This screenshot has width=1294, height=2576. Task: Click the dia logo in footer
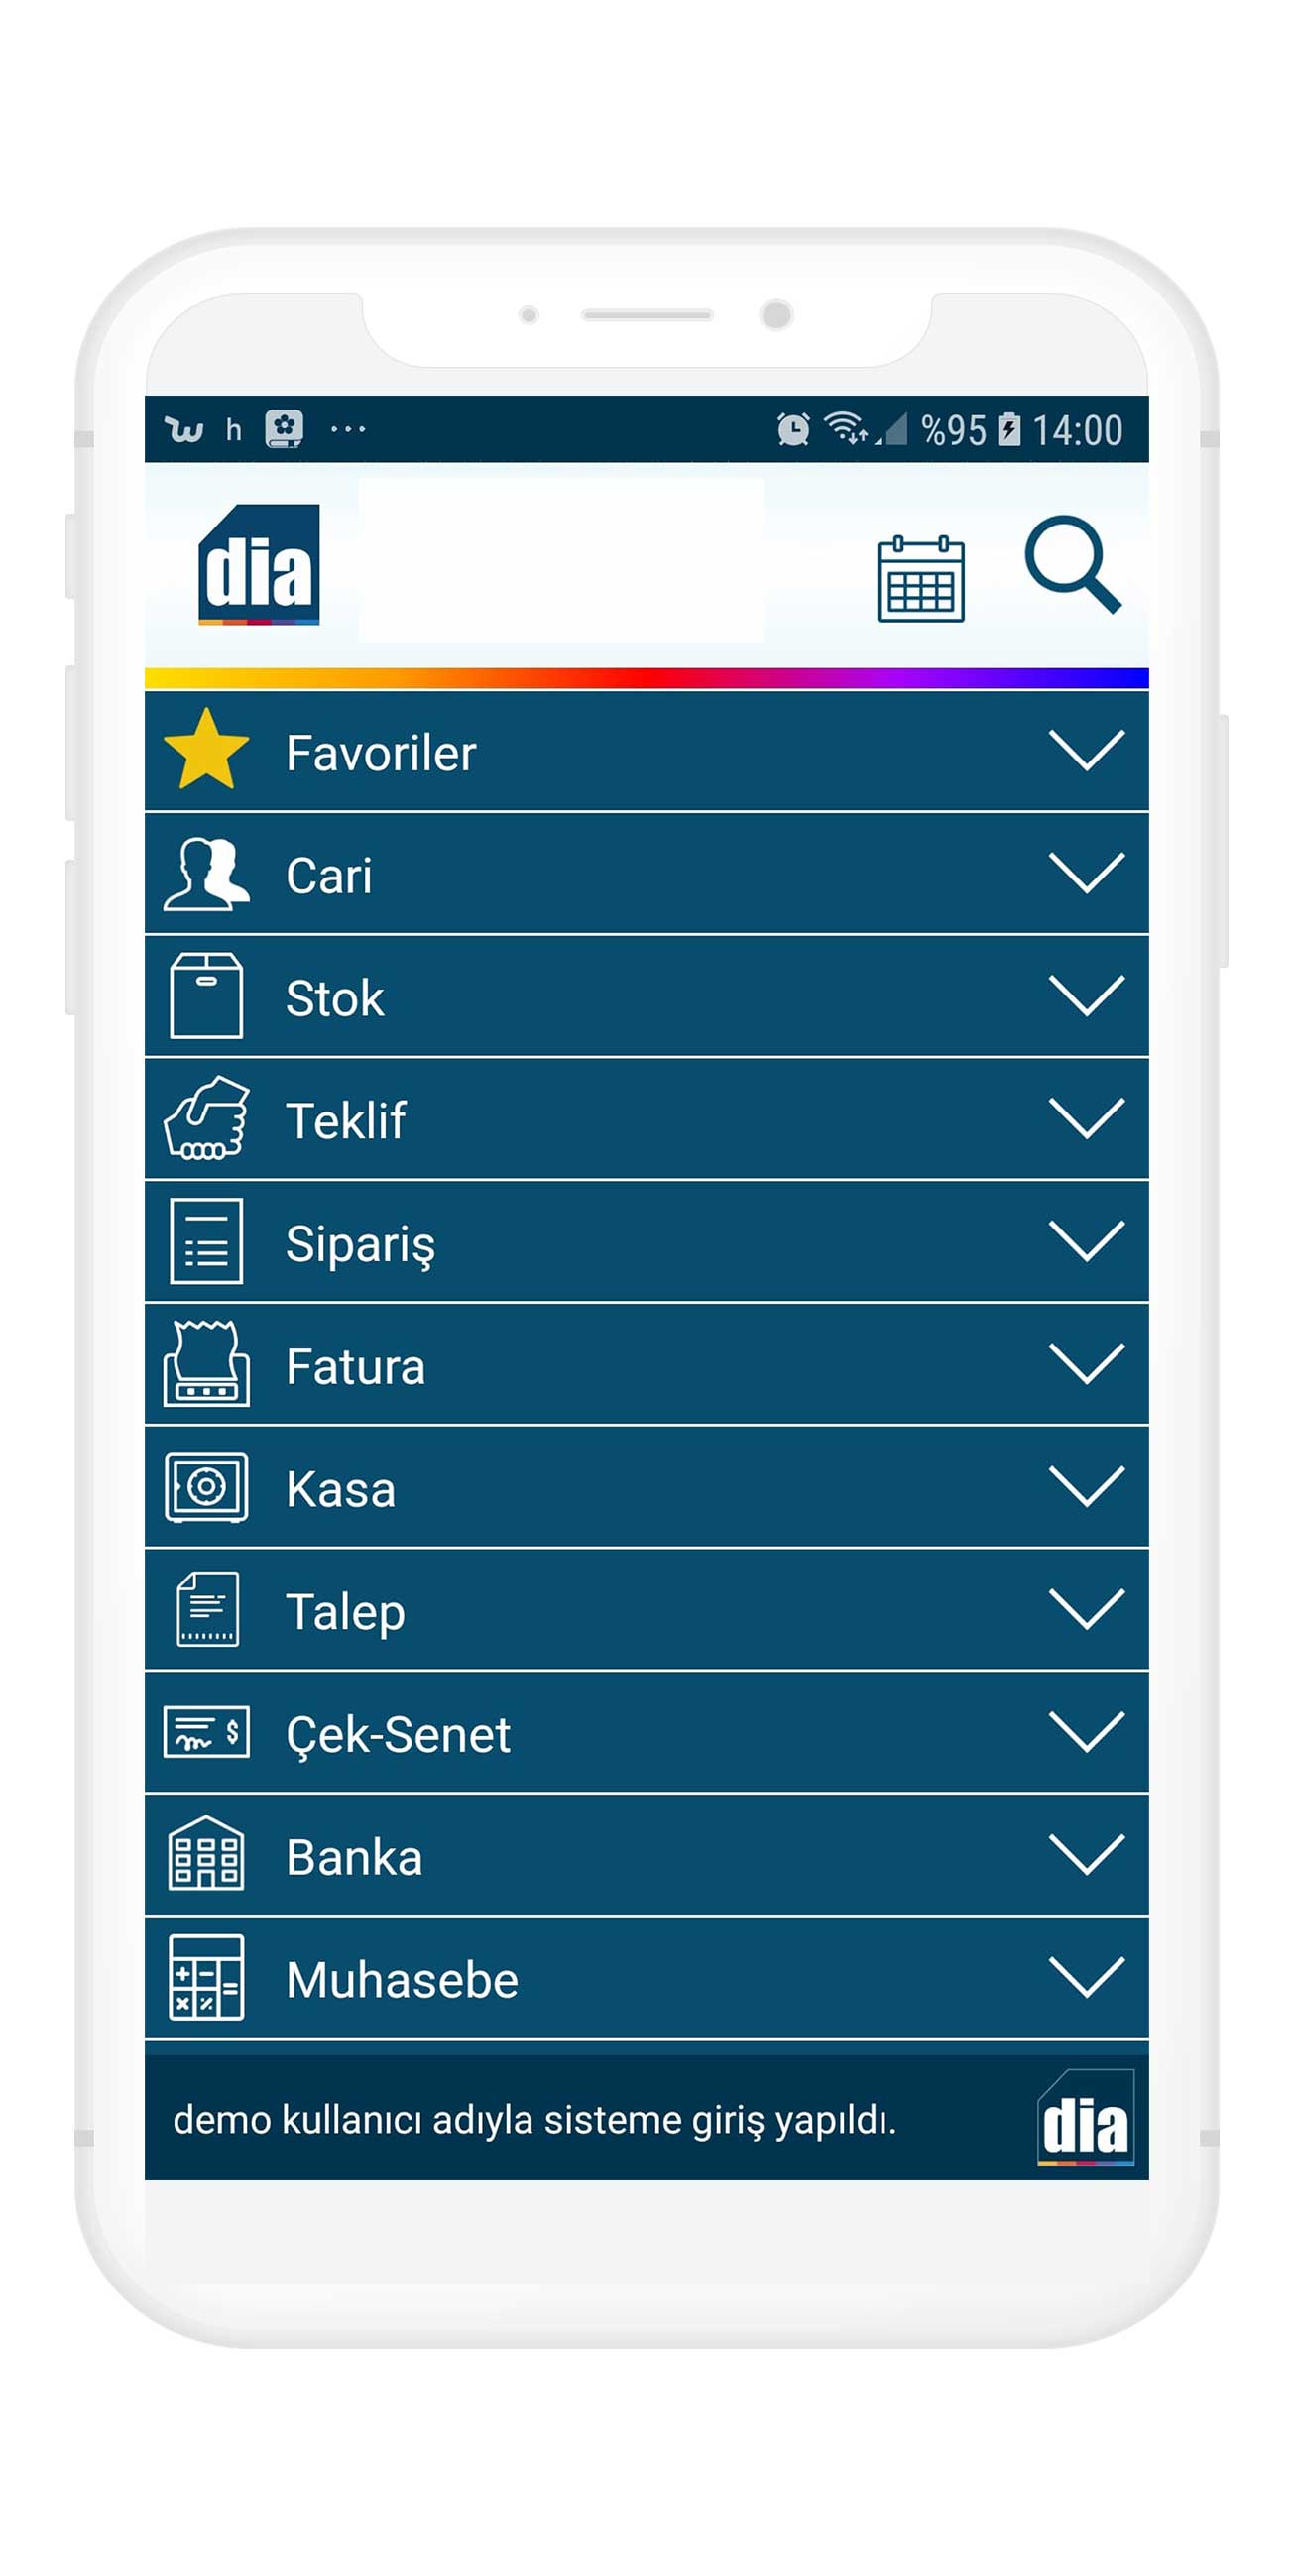pyautogui.click(x=1085, y=2118)
